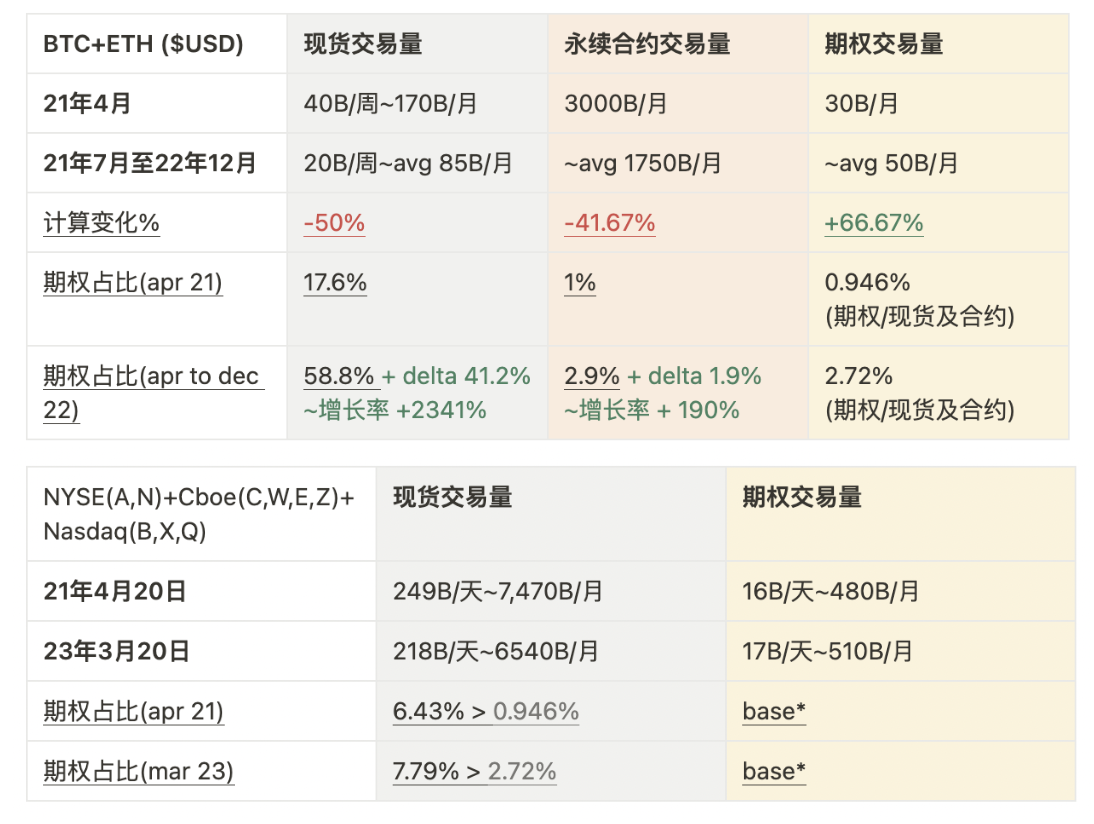This screenshot has width=1094, height=824.
Task: Select base* in the apr 21 row
Action: coord(774,712)
